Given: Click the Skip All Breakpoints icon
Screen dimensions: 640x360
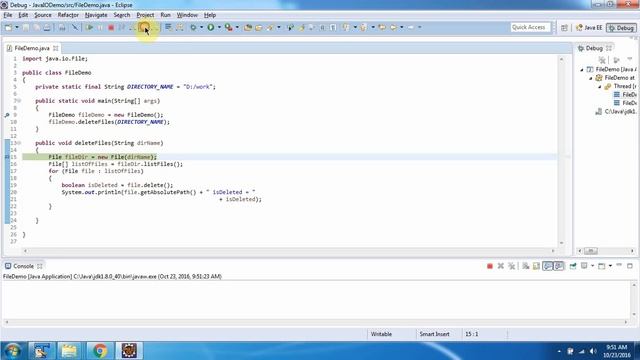Looking at the screenshot, I should (x=75, y=27).
